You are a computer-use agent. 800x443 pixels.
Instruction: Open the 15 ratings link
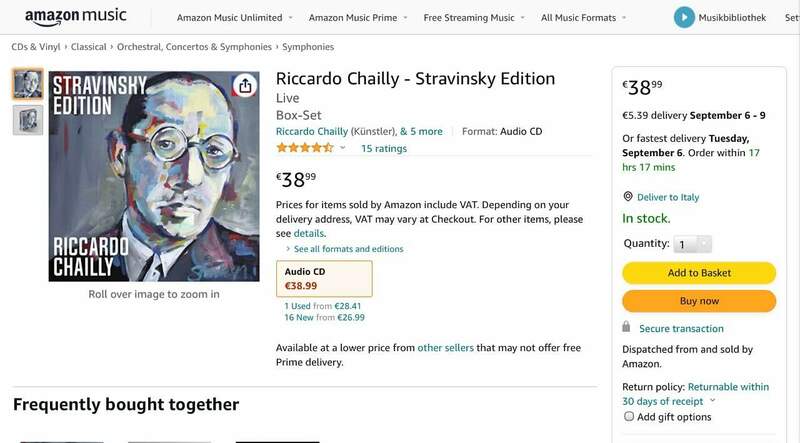pyautogui.click(x=383, y=148)
